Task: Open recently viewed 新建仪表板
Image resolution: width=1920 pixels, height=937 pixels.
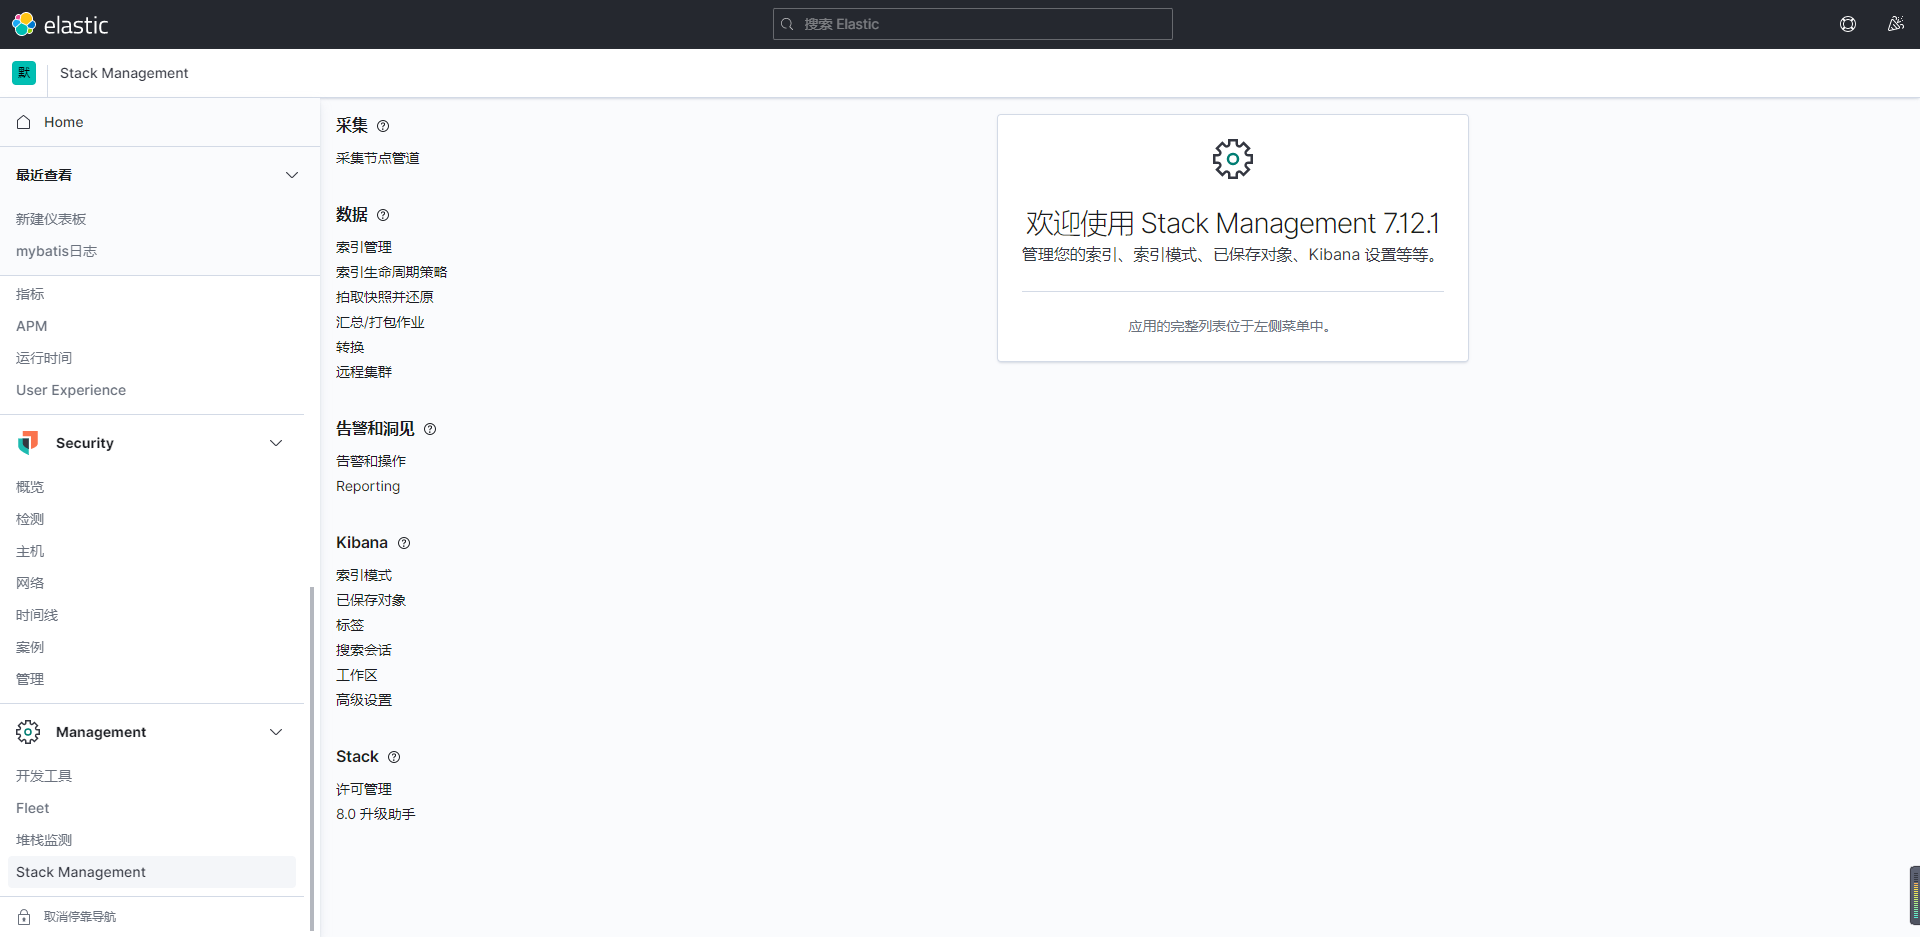Action: (x=51, y=219)
